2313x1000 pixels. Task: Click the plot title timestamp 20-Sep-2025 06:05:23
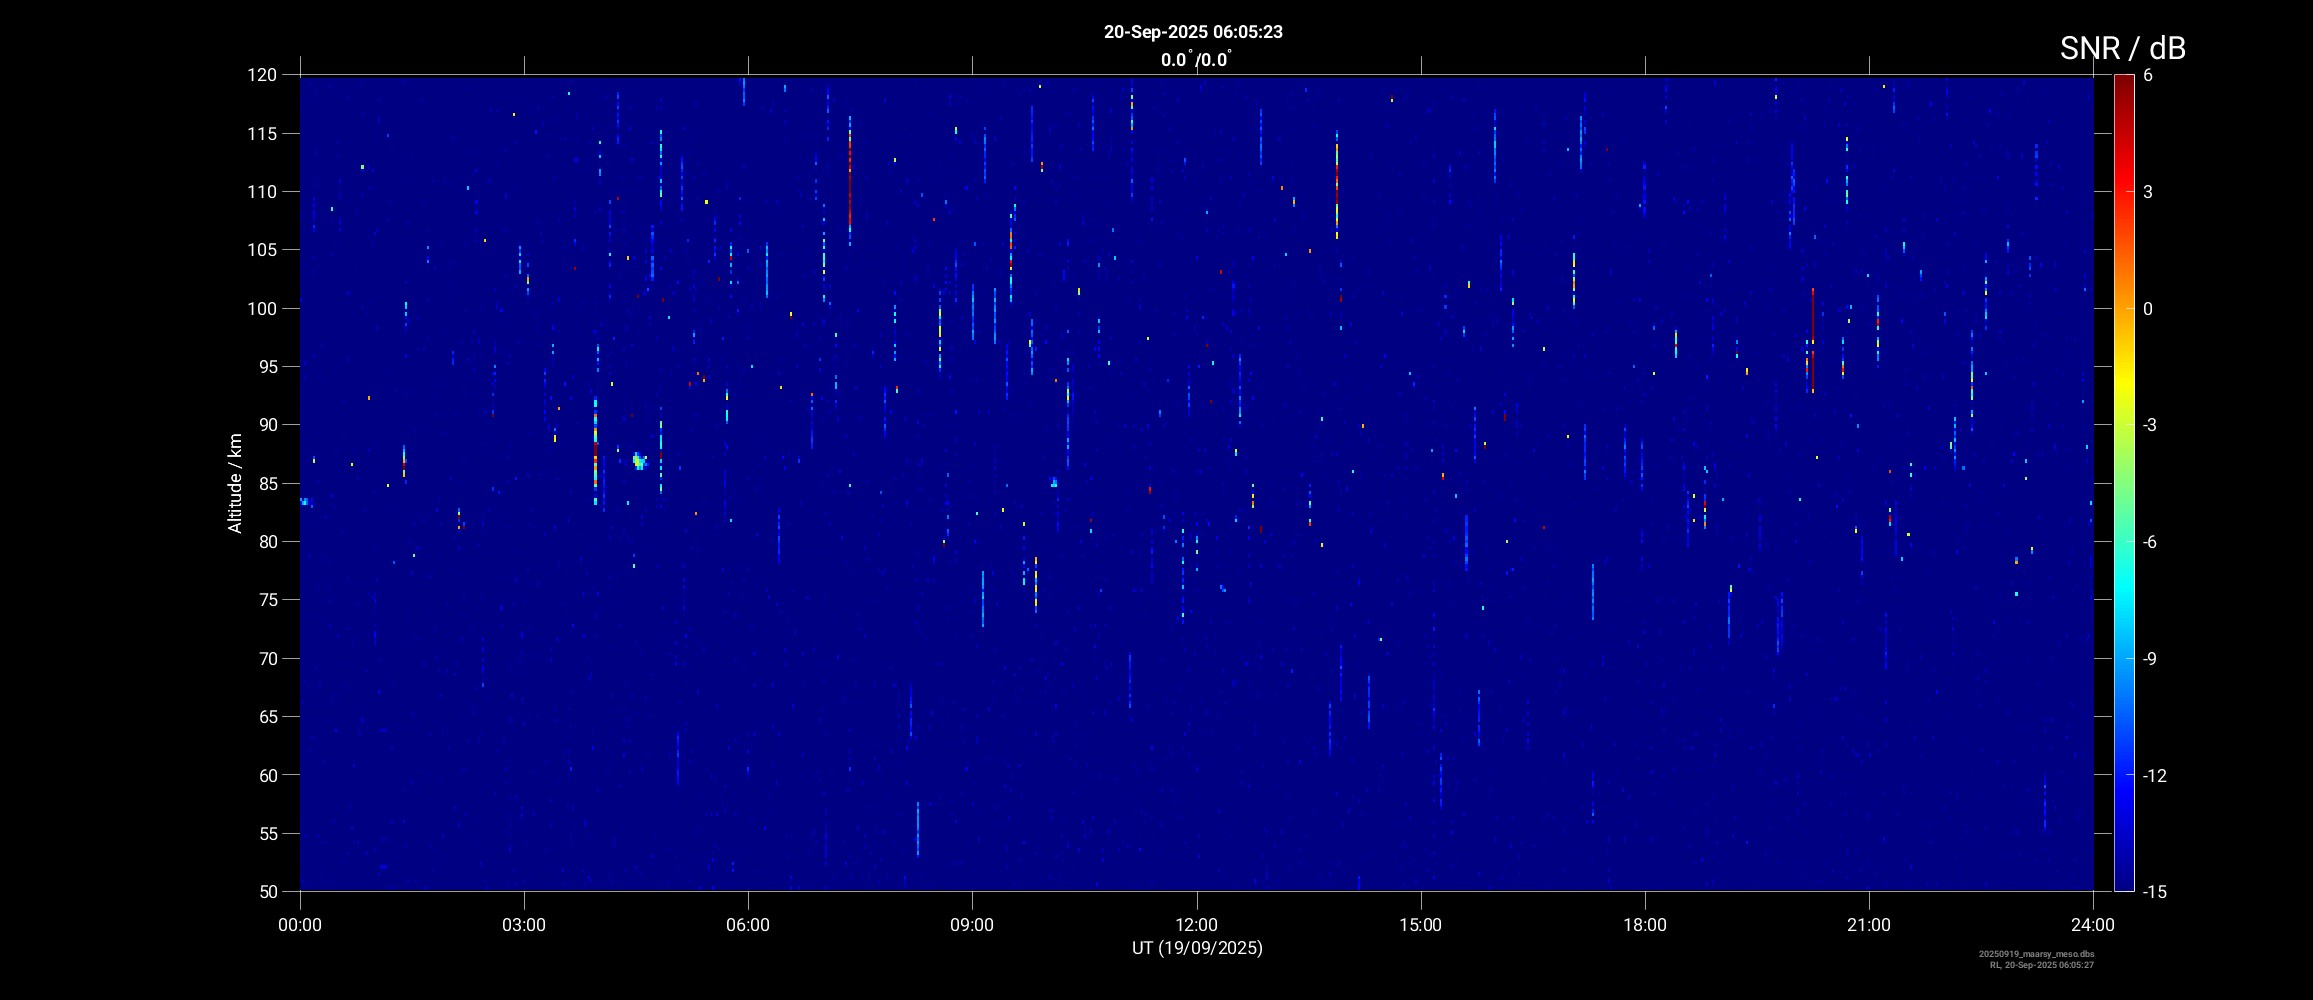click(x=1193, y=32)
